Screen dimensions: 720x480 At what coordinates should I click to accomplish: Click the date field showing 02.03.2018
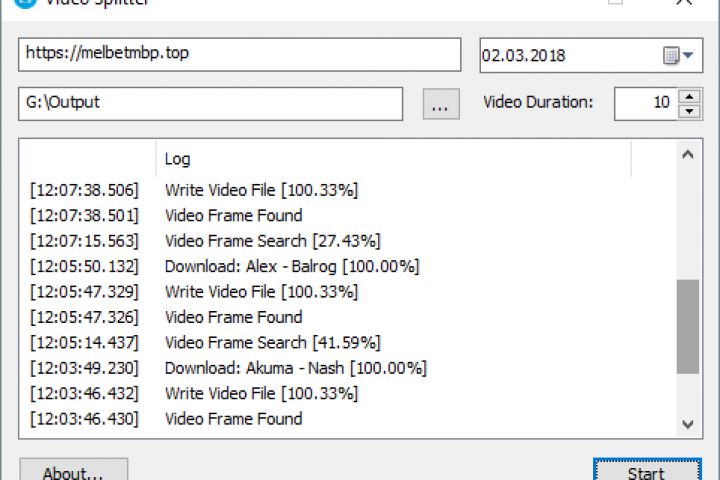[x=565, y=56]
